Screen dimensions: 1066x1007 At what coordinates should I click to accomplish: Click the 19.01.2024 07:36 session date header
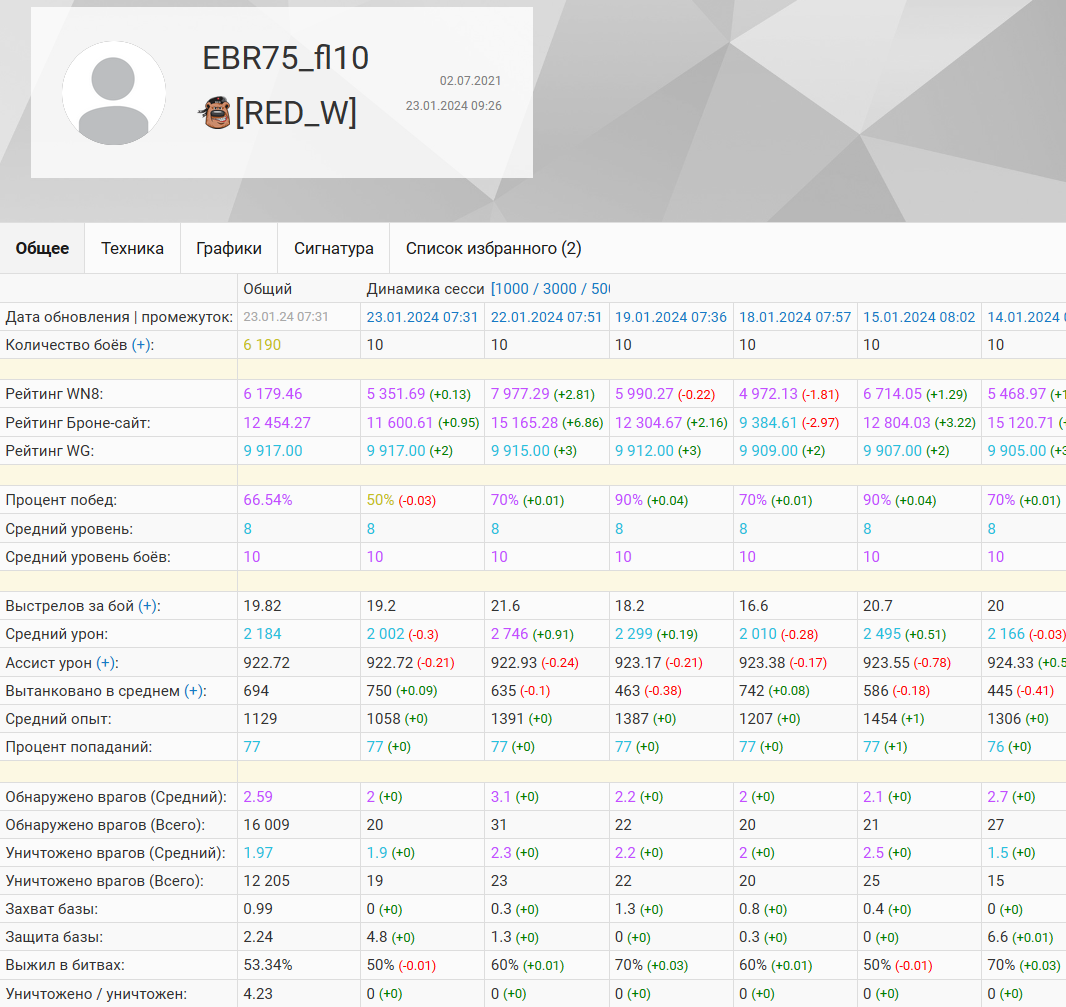tap(671, 317)
